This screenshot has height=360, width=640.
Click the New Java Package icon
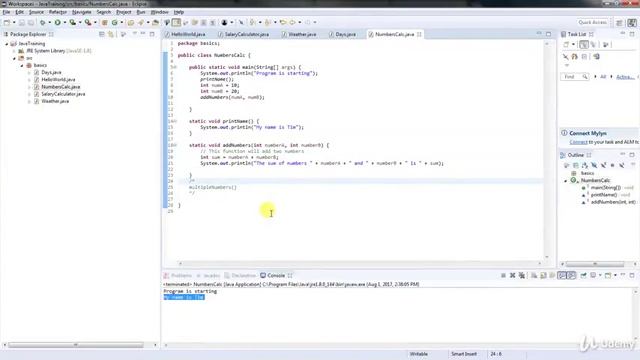pyautogui.click(x=105, y=22)
